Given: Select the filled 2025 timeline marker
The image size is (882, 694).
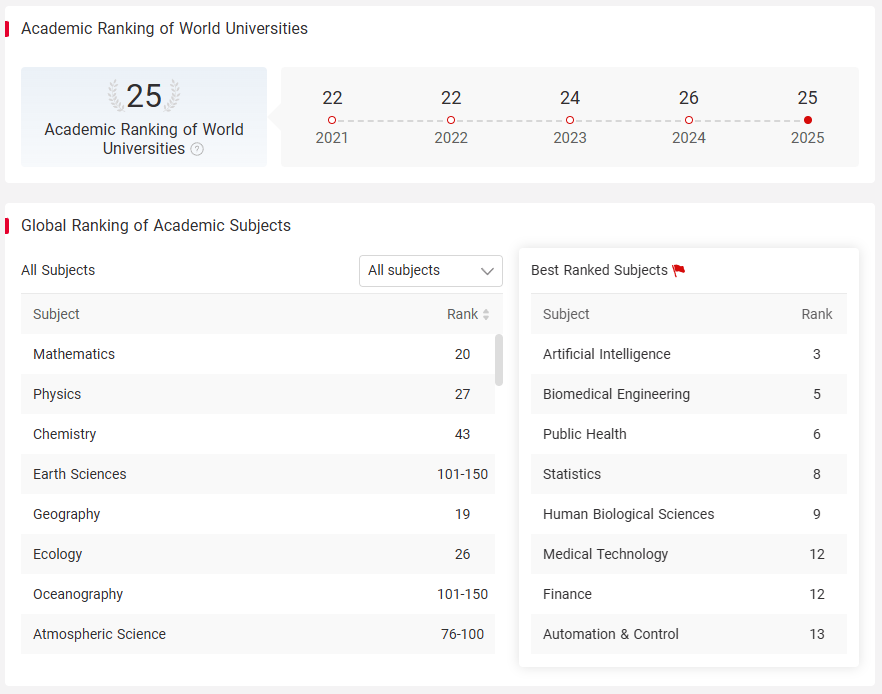Looking at the screenshot, I should [808, 120].
